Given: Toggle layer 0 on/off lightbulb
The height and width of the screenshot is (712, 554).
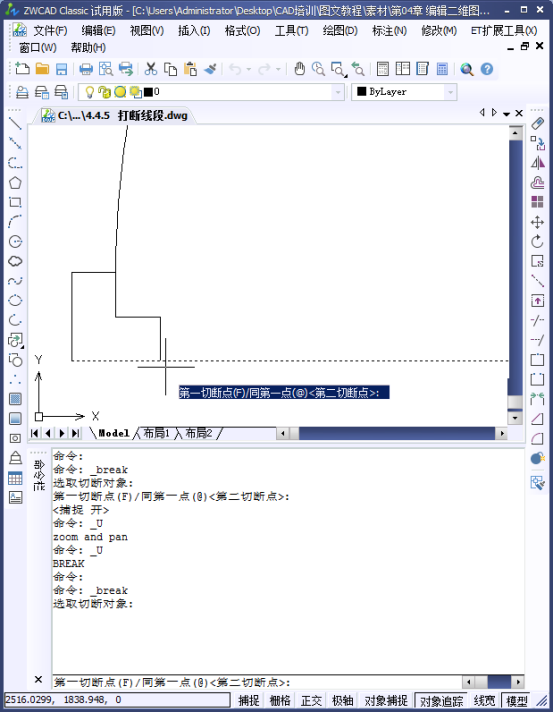Looking at the screenshot, I should [90, 92].
